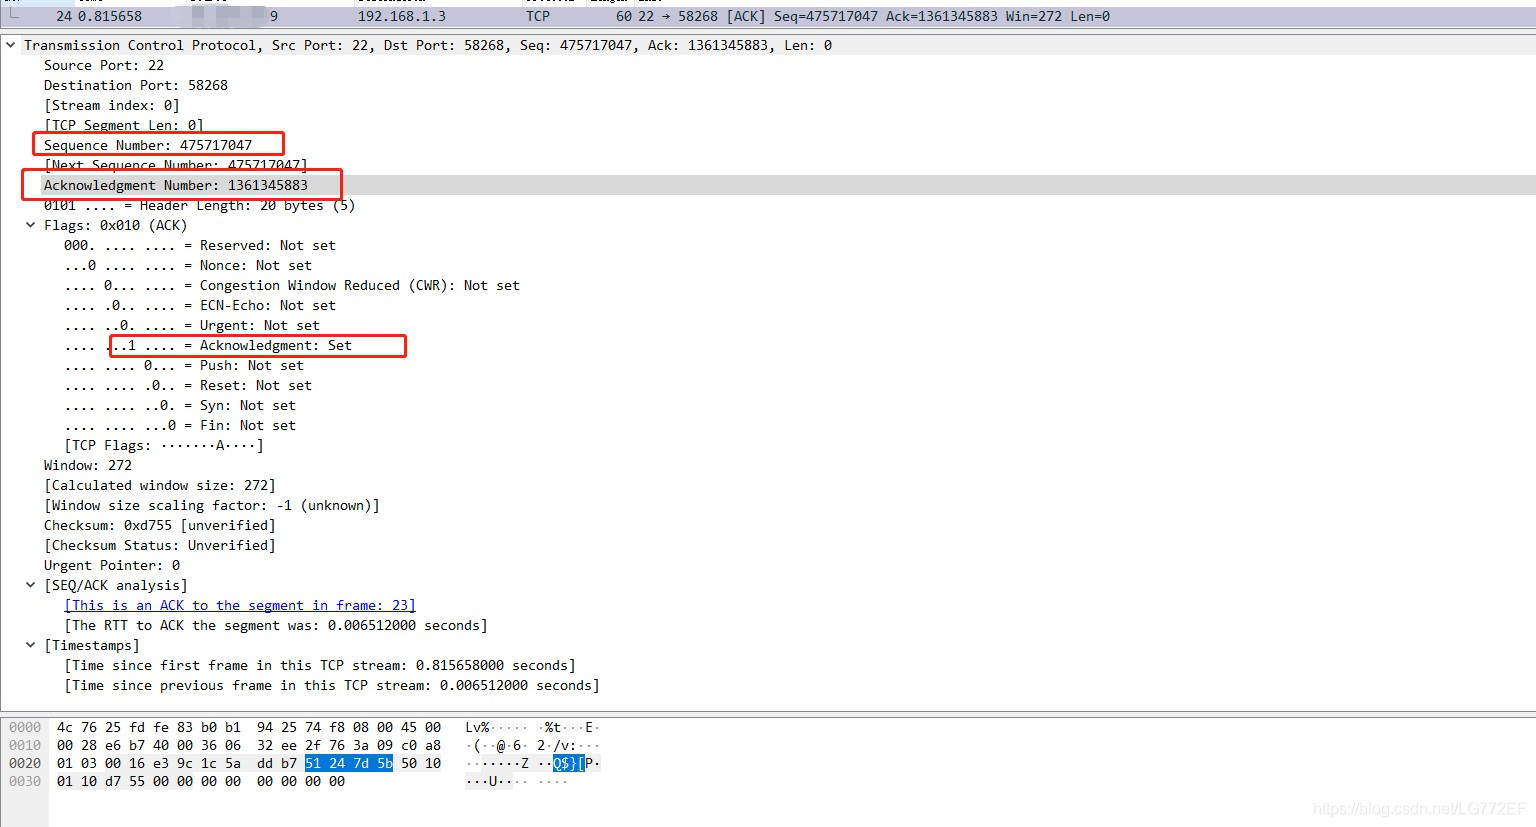Select the Acknowledgment Number: 1361345883 field
1536x827 pixels.
(176, 185)
